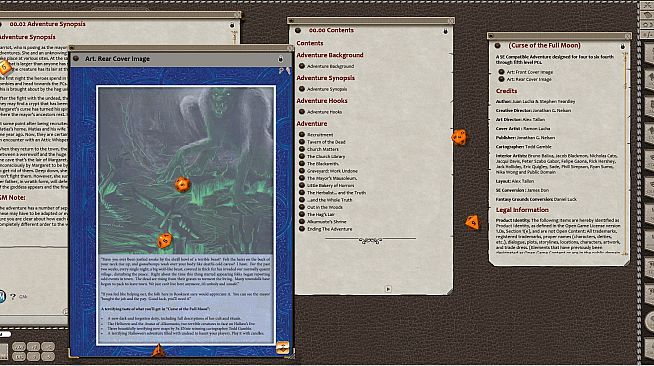Toggle the ADV modifier button

pos(19,347)
